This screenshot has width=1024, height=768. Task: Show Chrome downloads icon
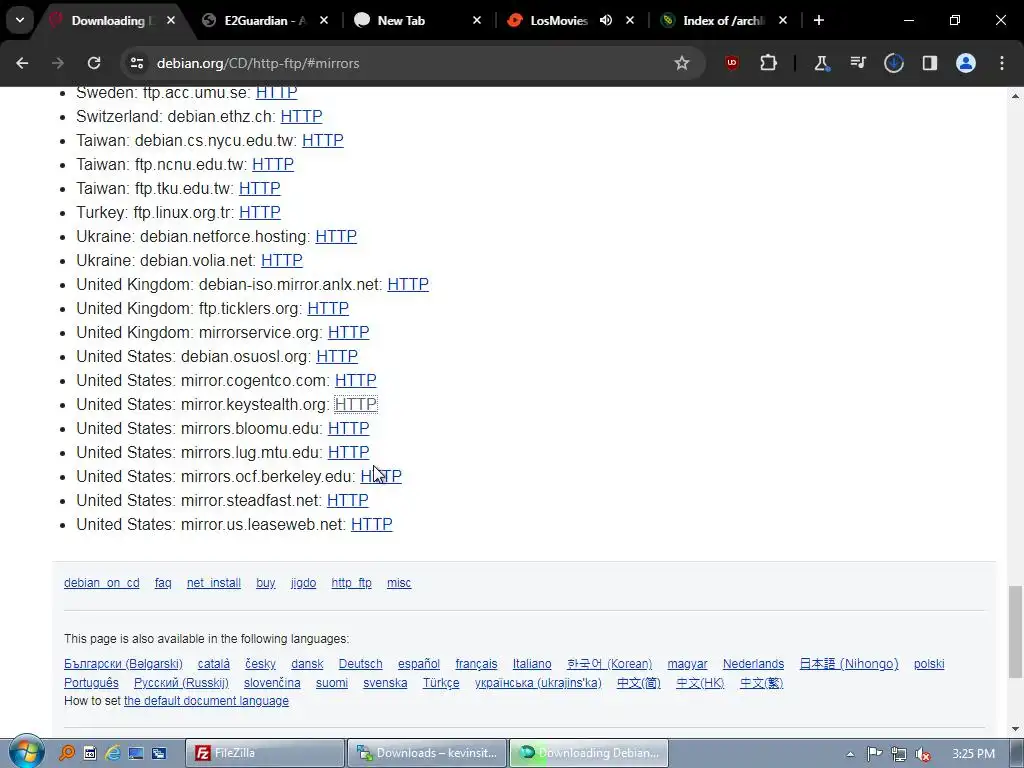click(893, 63)
